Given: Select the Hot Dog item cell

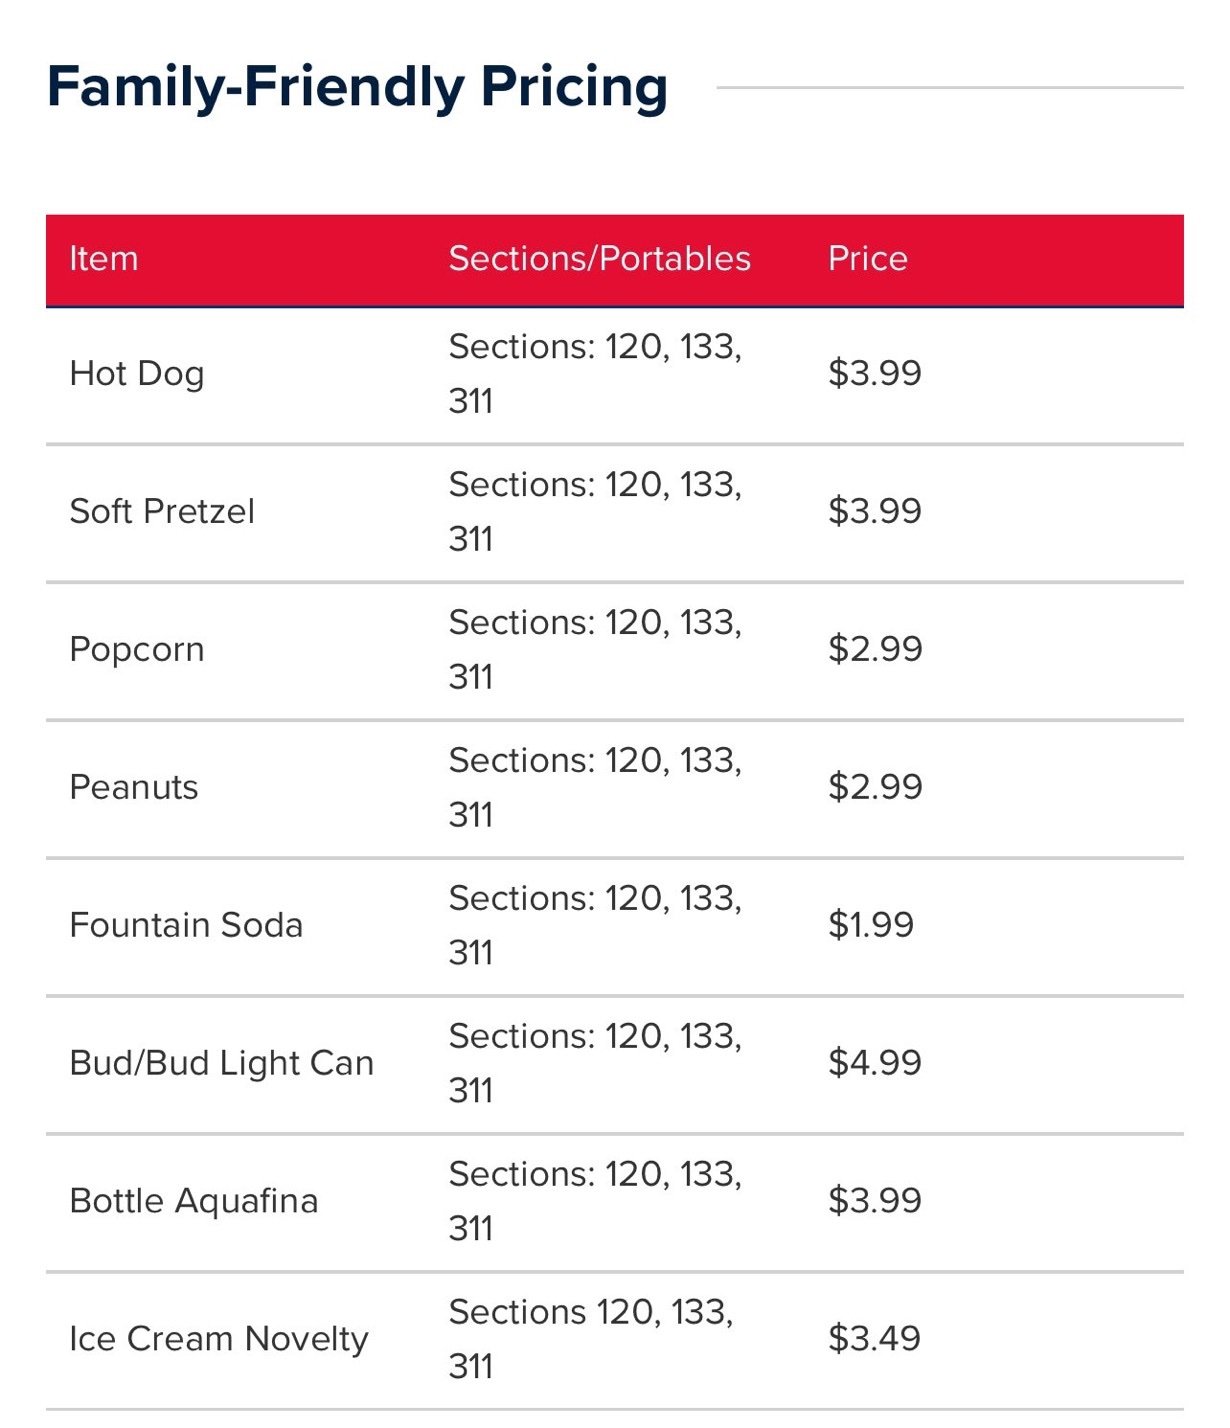Looking at the screenshot, I should point(137,374).
